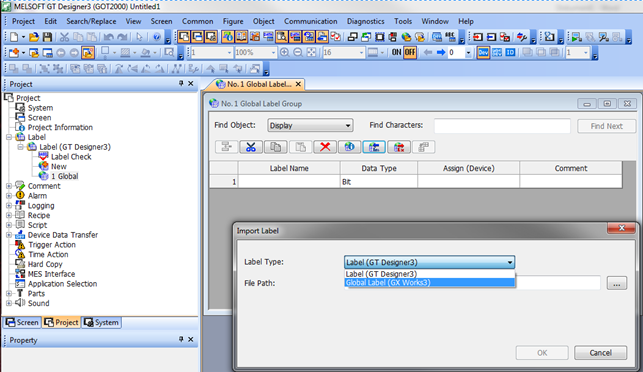
Task: Select MES Interface tree item
Action: coord(51,274)
